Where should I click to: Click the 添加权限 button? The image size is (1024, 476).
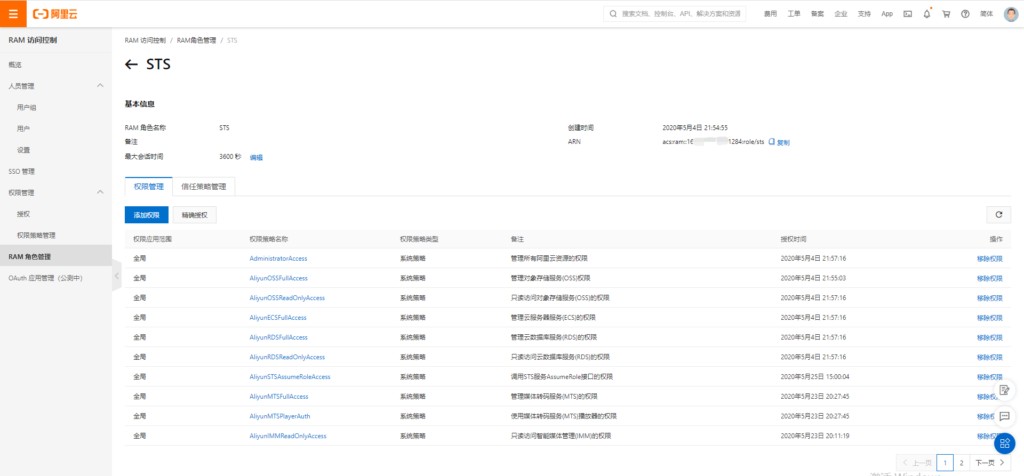click(146, 215)
